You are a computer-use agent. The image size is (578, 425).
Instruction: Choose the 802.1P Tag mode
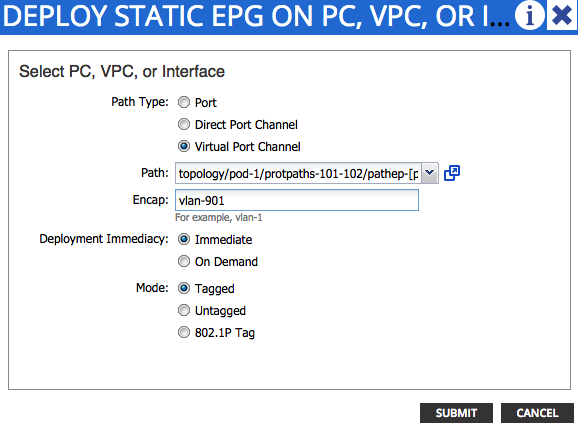coord(184,332)
